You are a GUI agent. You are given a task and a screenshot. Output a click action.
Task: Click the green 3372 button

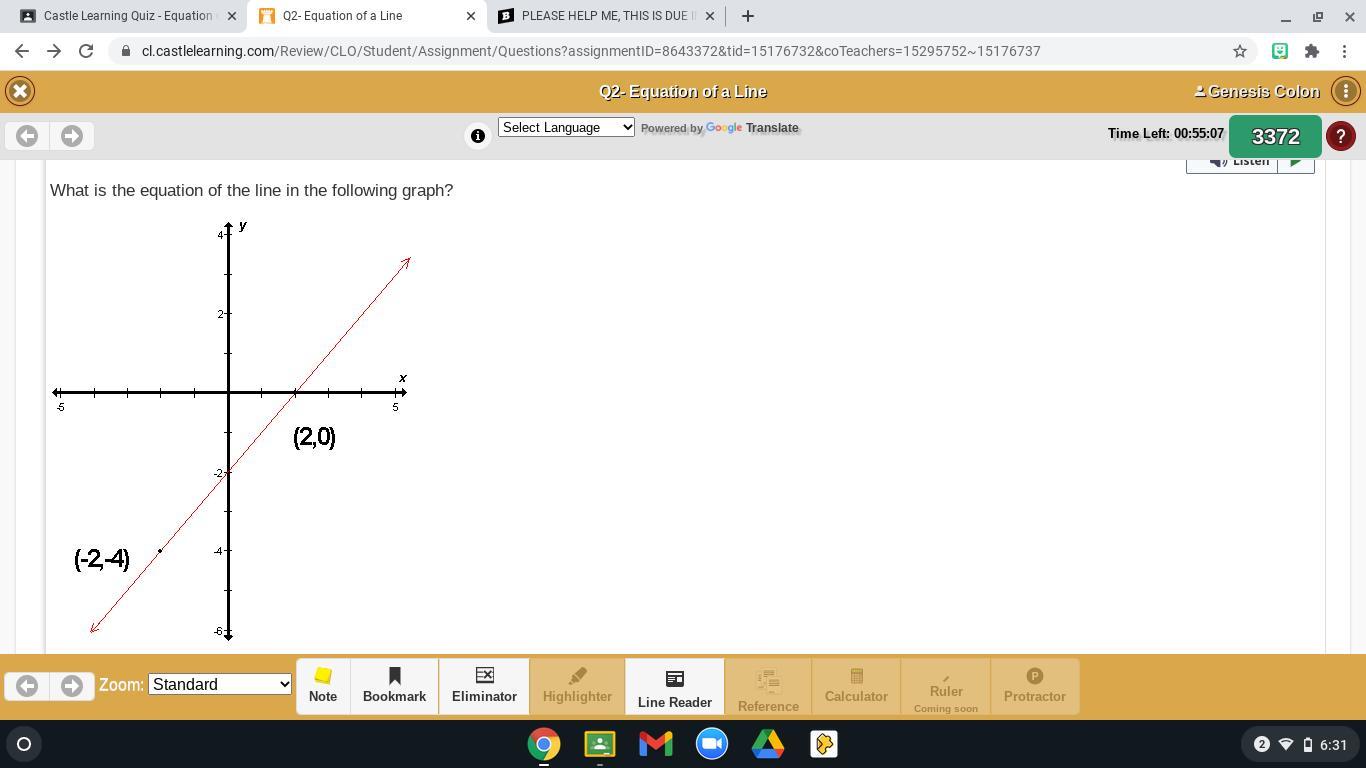pyautogui.click(x=1275, y=136)
